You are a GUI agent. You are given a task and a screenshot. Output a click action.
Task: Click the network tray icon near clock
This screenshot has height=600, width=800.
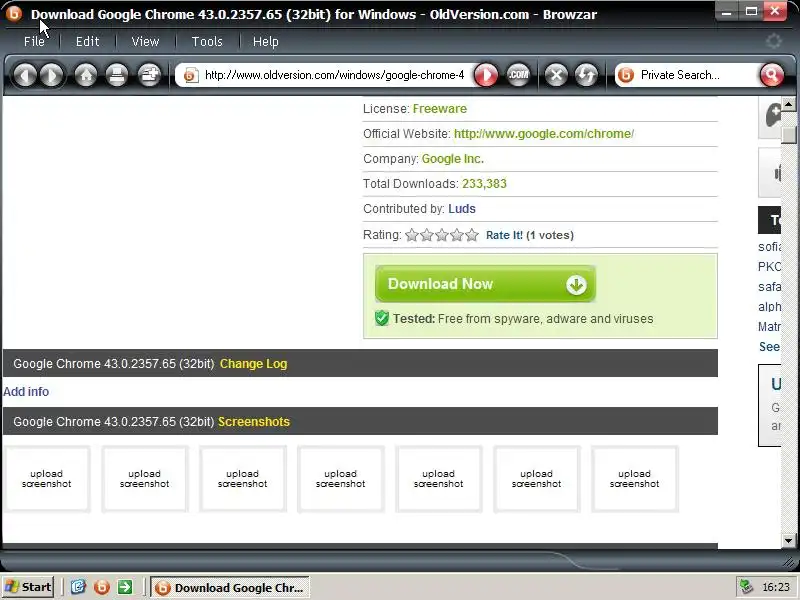(x=746, y=587)
